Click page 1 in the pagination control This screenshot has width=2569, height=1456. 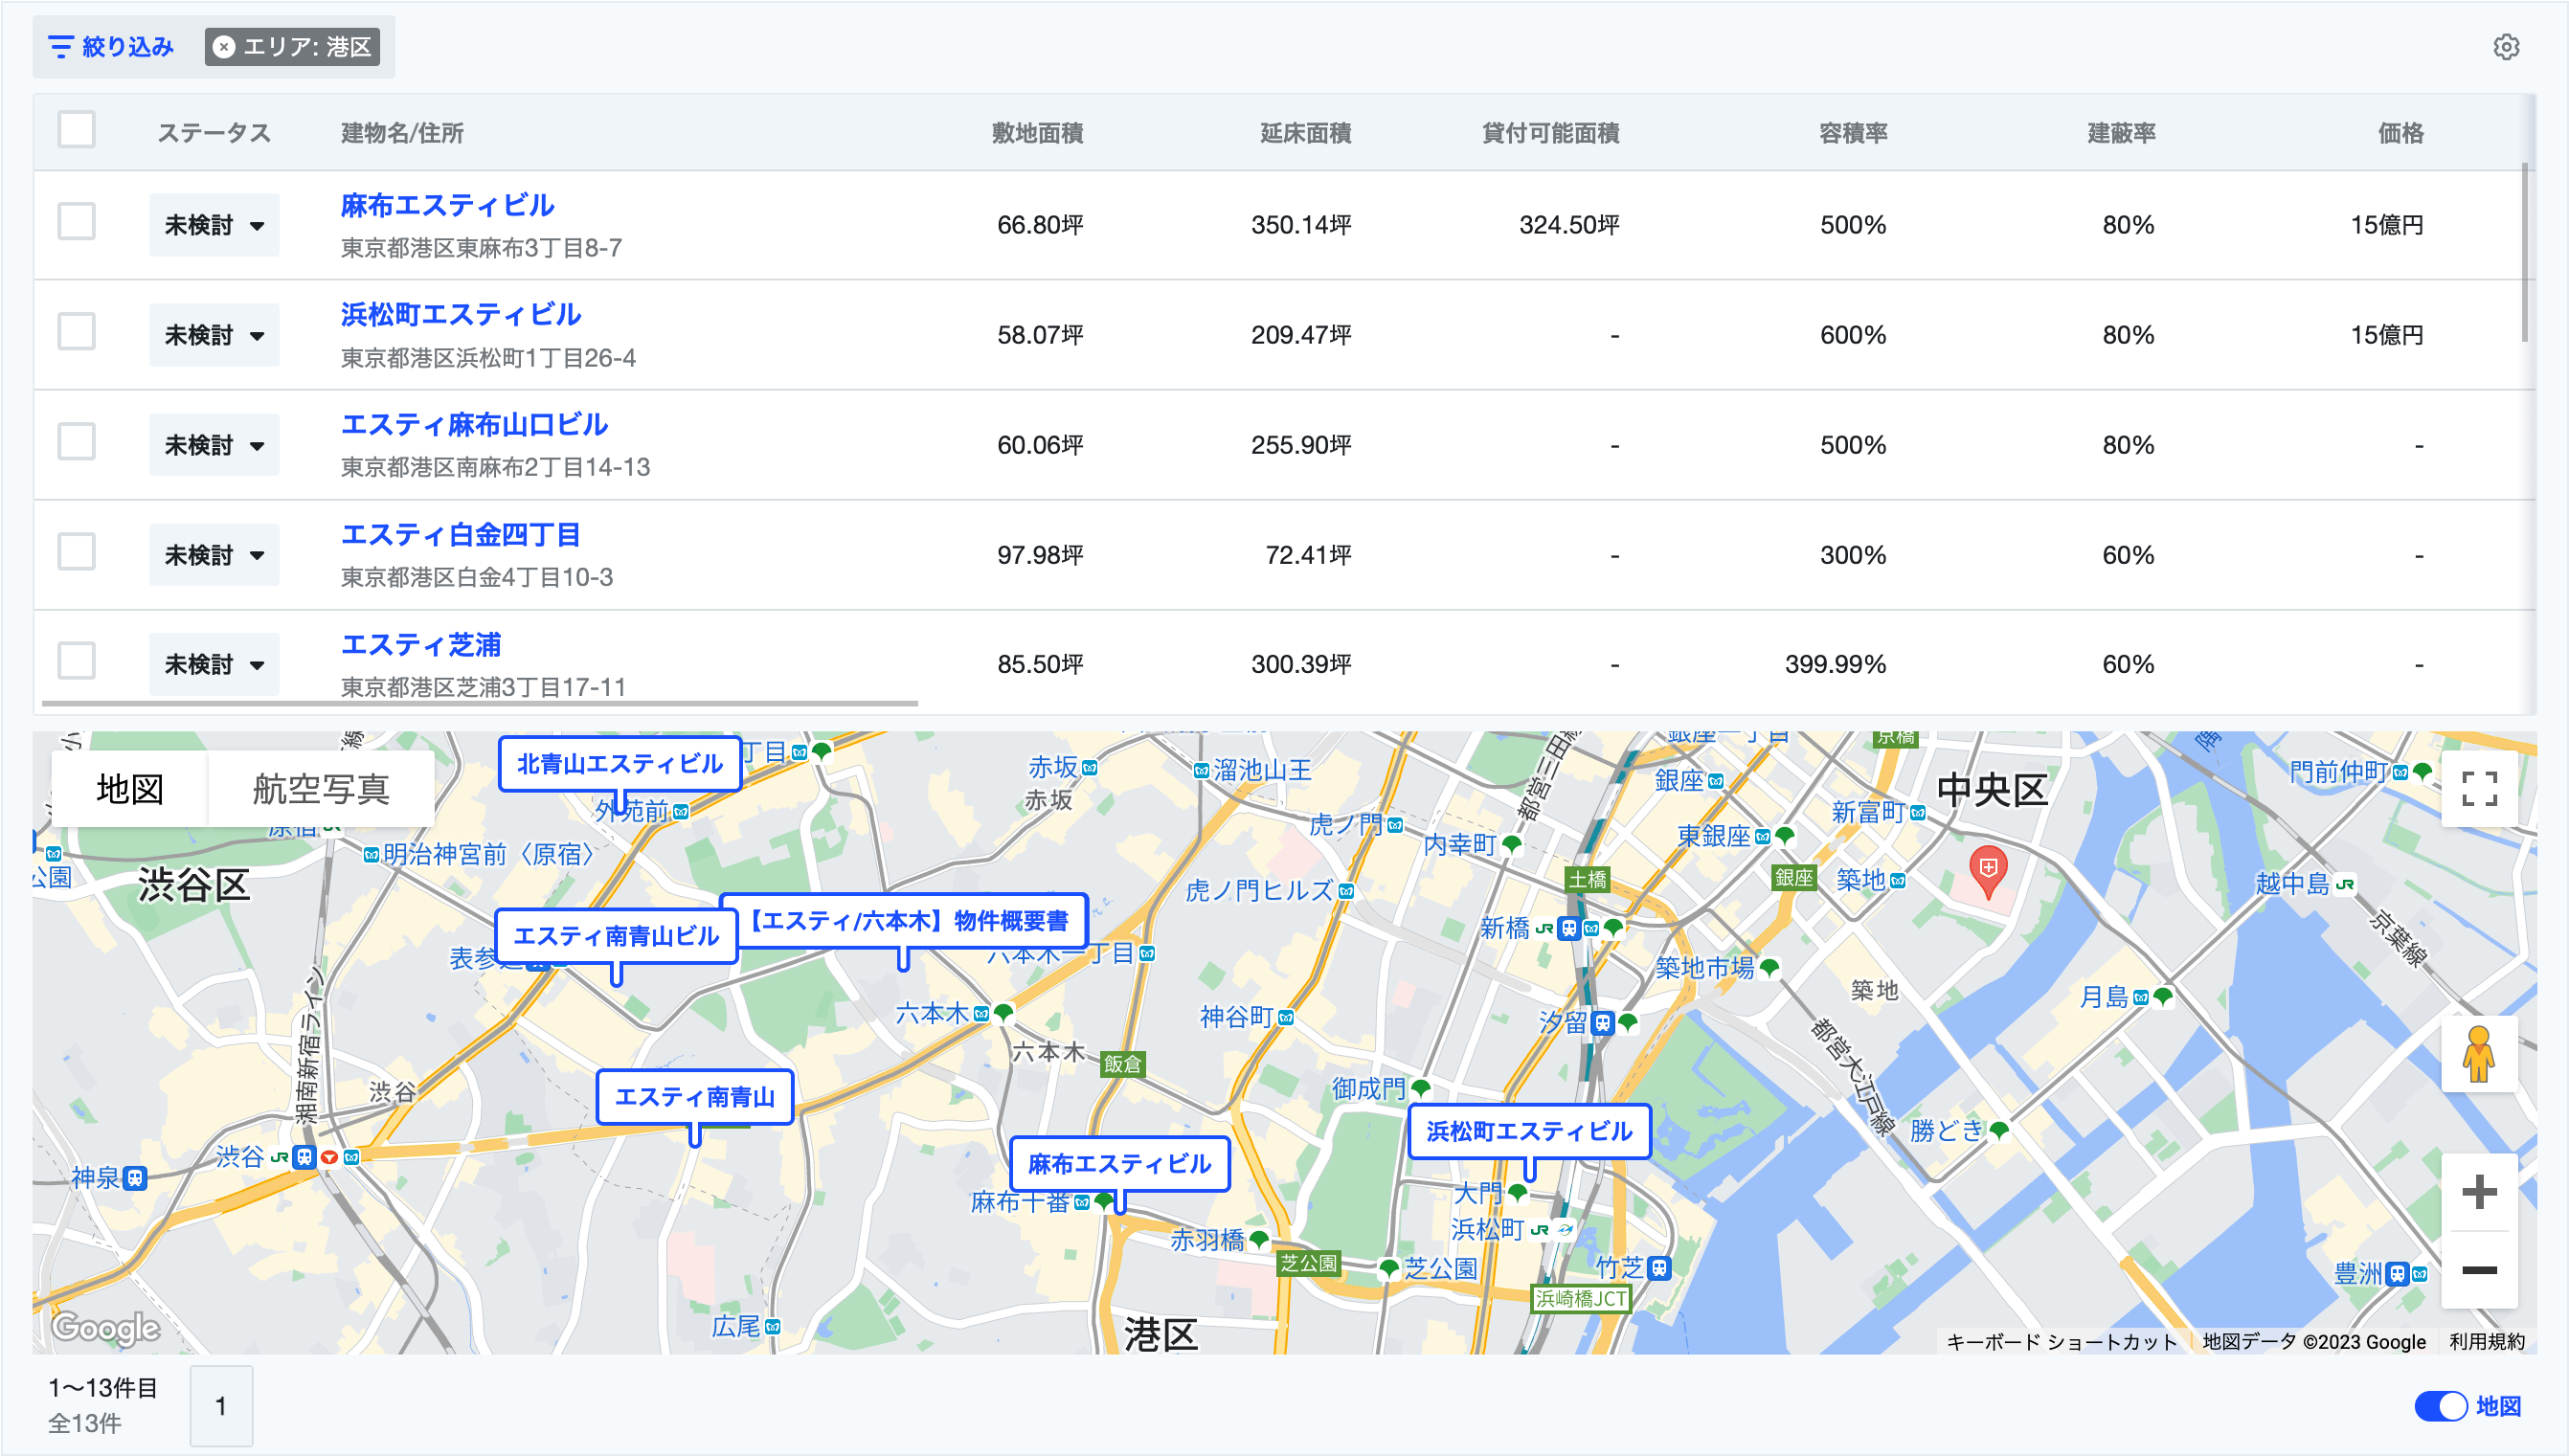221,1404
